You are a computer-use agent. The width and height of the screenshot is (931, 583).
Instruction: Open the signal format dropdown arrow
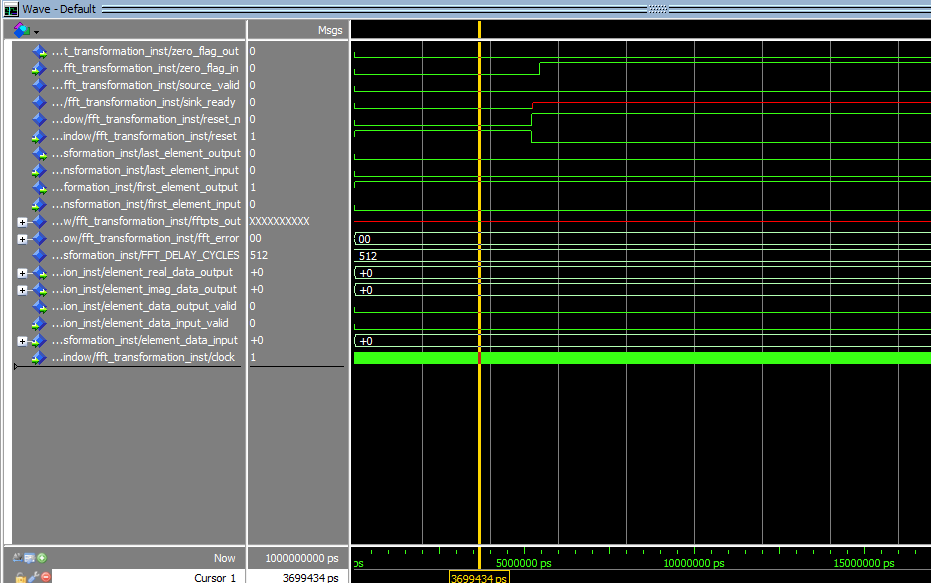pyautogui.click(x=36, y=31)
